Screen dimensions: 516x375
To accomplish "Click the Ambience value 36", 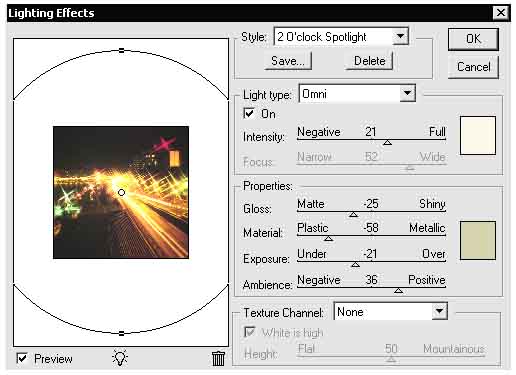I will coord(371,280).
